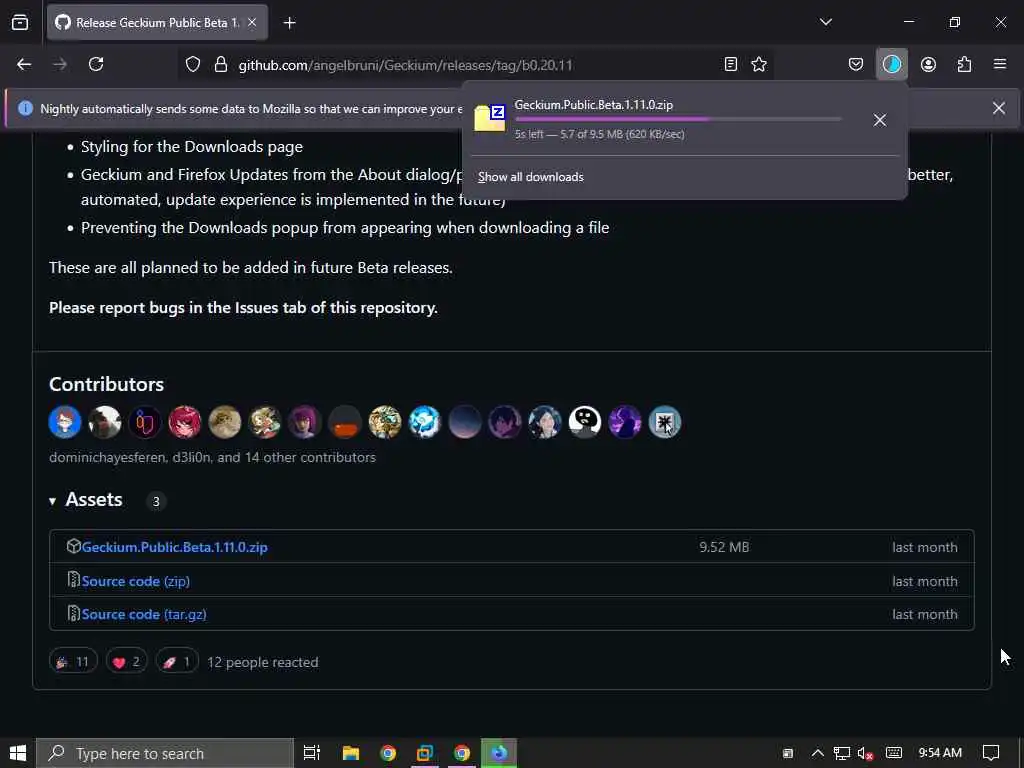Open first contributor avatar with glasses
This screenshot has width=1024, height=768.
click(65, 422)
